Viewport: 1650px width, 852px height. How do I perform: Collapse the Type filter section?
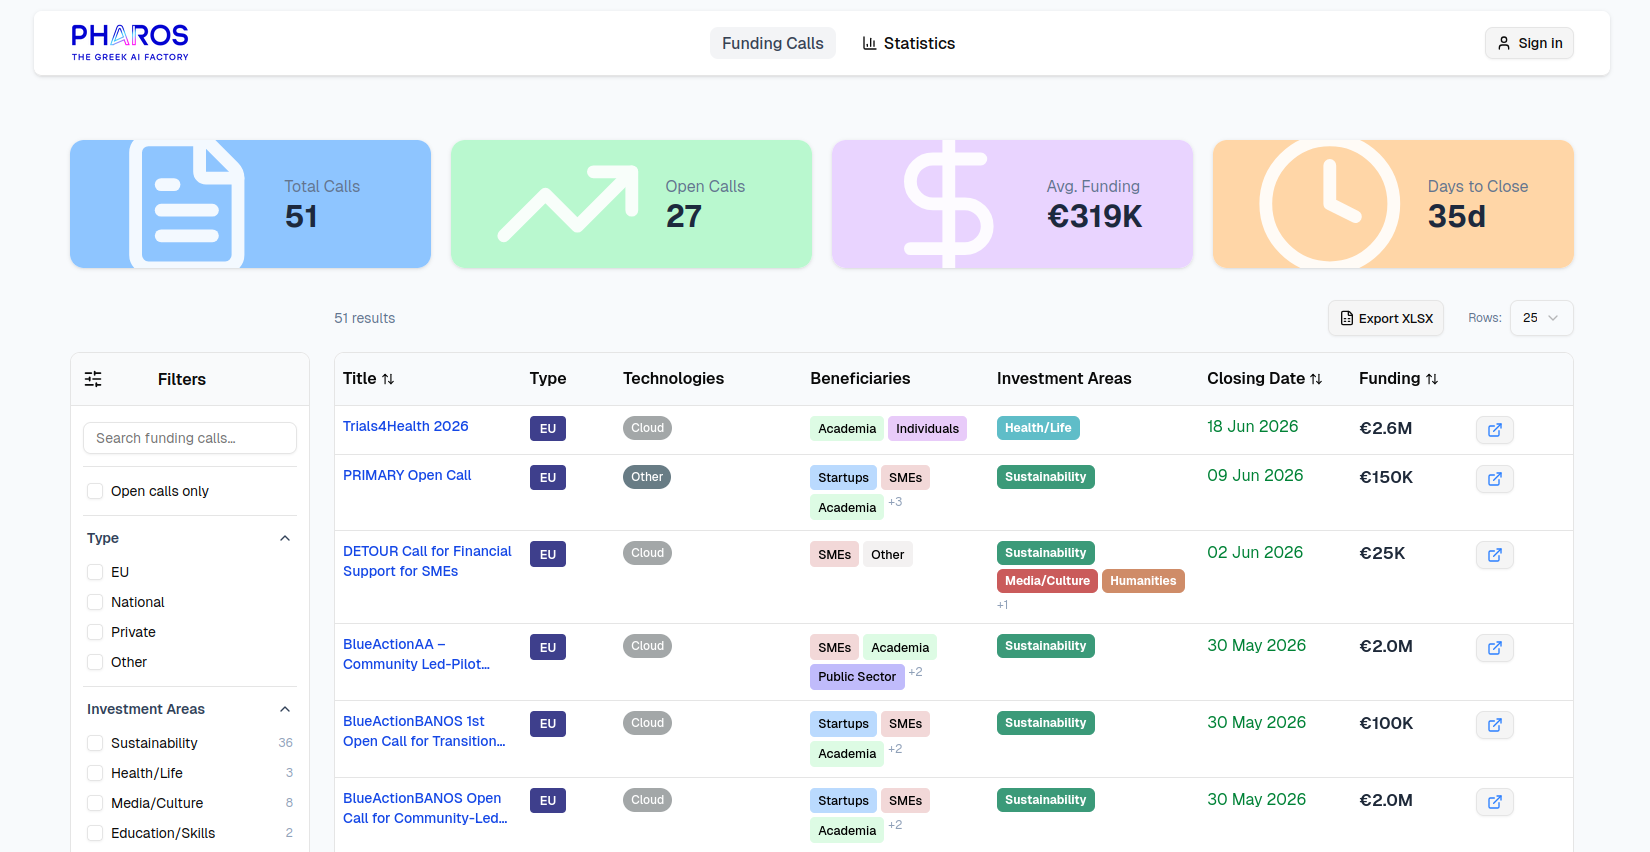(x=285, y=538)
